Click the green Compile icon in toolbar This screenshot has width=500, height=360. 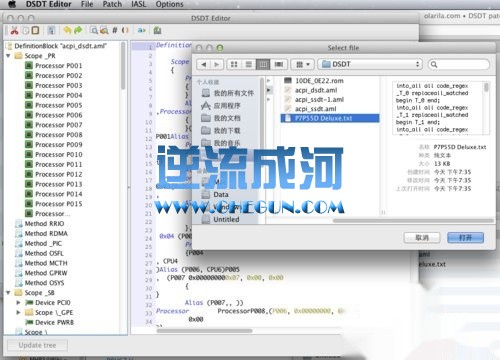point(157,30)
